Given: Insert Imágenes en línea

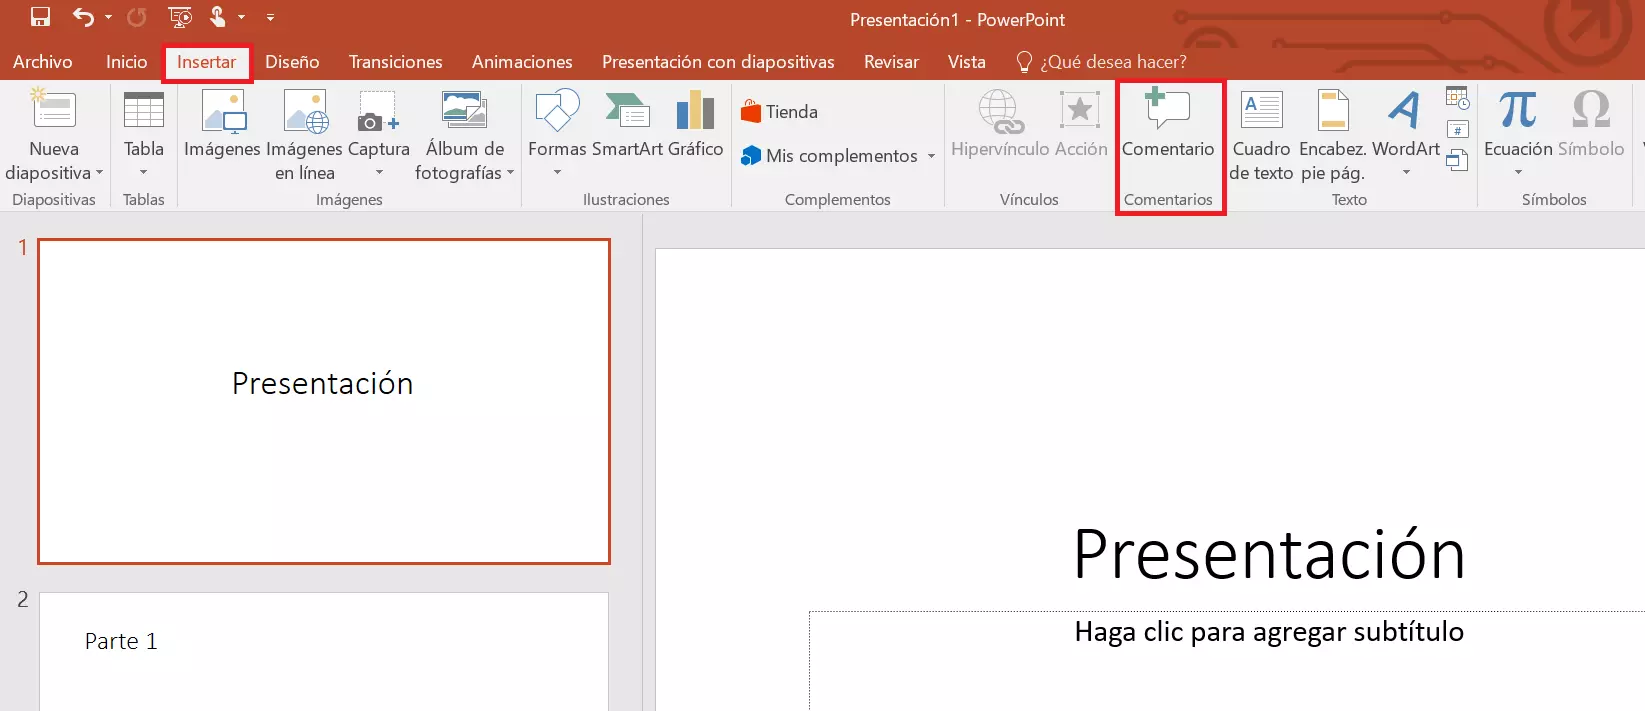Looking at the screenshot, I should pos(305,135).
